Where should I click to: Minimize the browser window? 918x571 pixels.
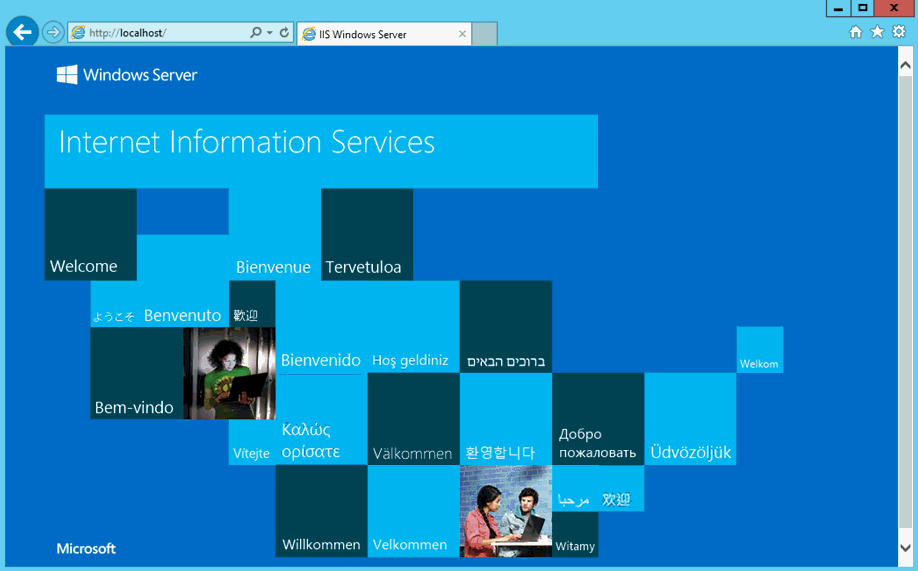(838, 8)
